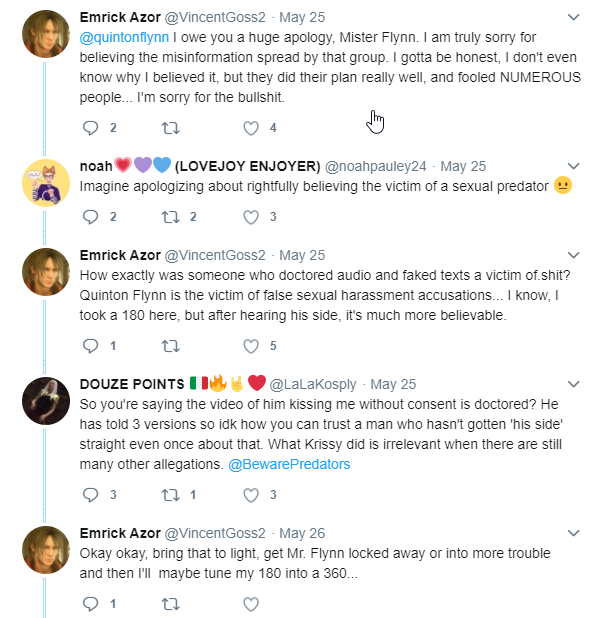Expand options menu for DOUZE POINTS tweet
The width and height of the screenshot is (598, 618).
pos(574,384)
